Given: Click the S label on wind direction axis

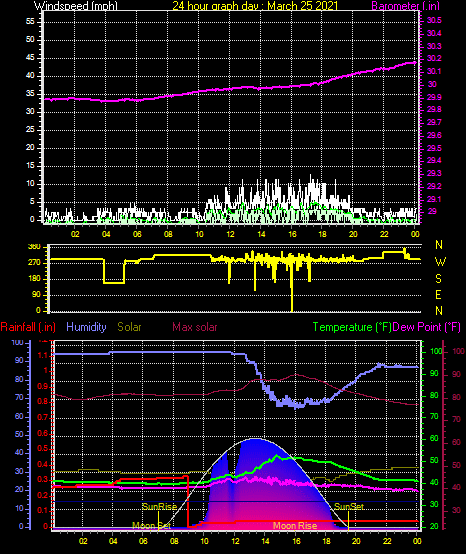Looking at the screenshot, I should click(438, 279).
